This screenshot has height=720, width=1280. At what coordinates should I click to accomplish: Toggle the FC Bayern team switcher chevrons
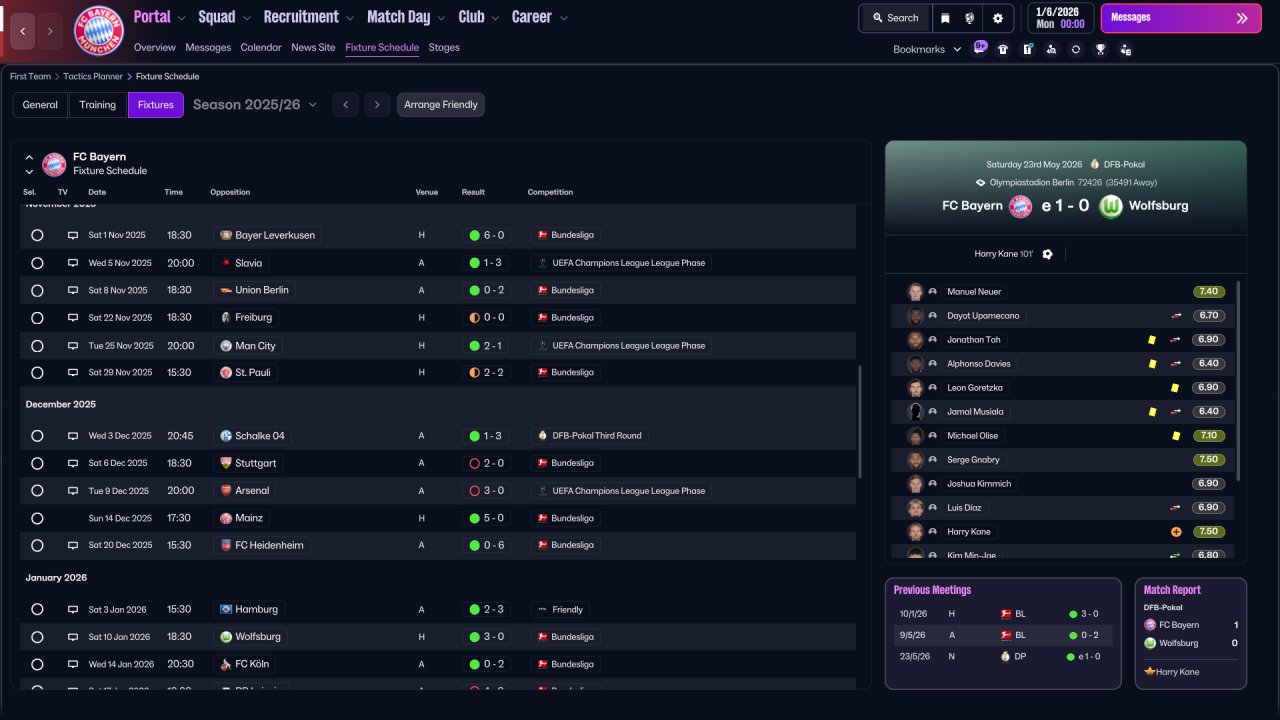click(29, 164)
